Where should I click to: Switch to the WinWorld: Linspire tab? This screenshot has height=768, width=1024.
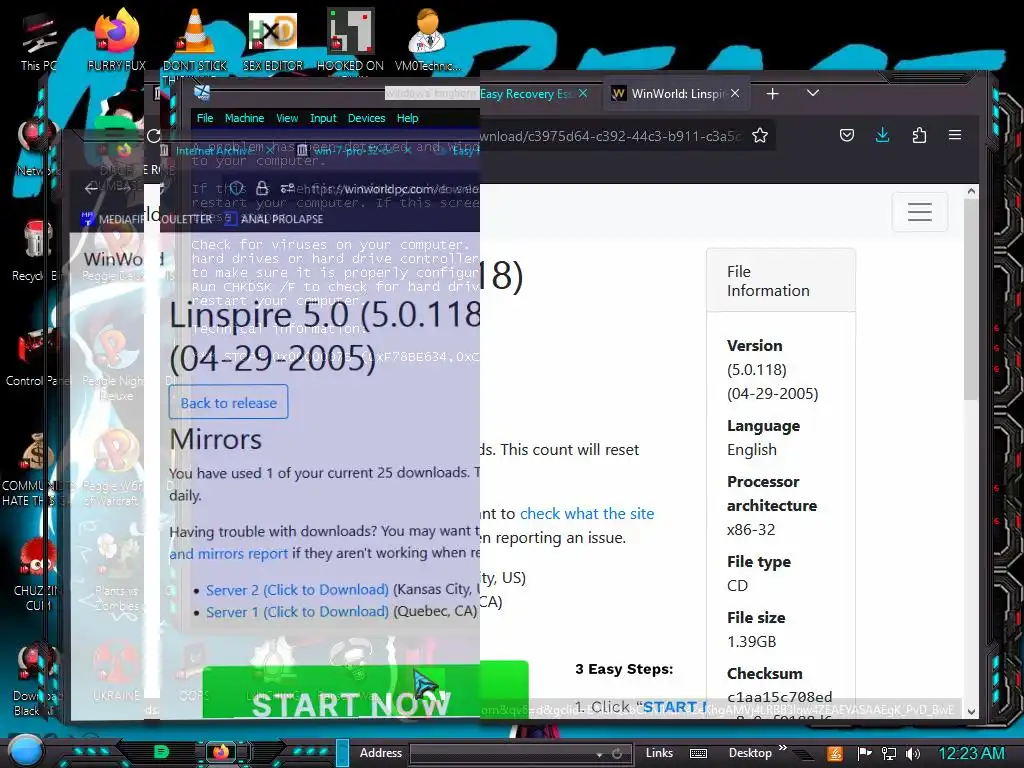677,93
